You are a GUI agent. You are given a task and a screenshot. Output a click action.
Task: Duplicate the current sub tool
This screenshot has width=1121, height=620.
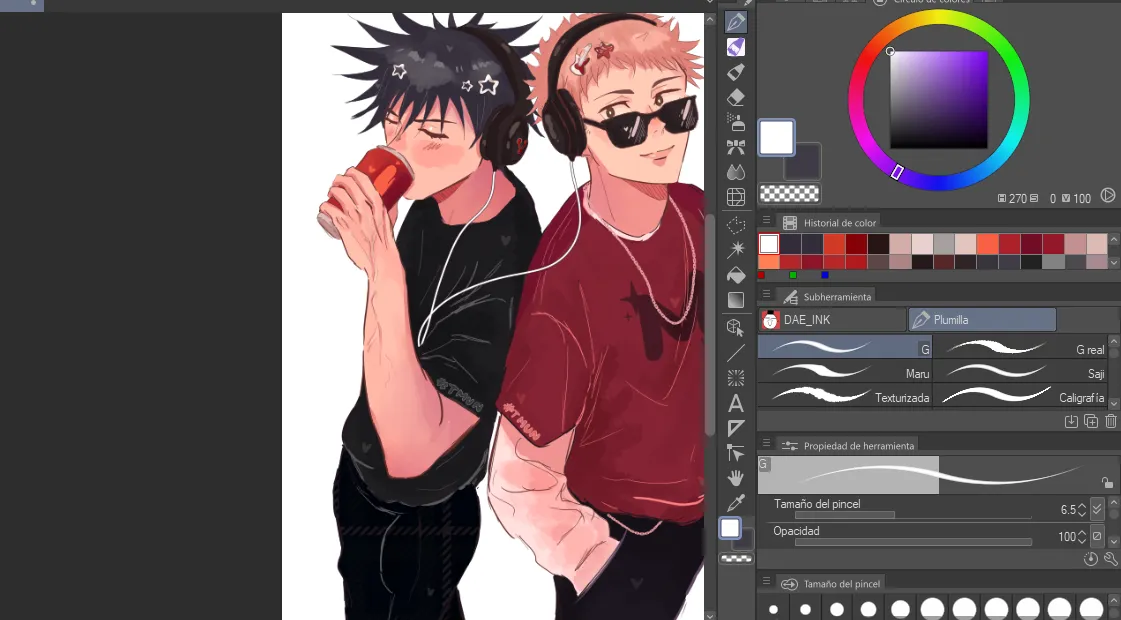point(1091,421)
